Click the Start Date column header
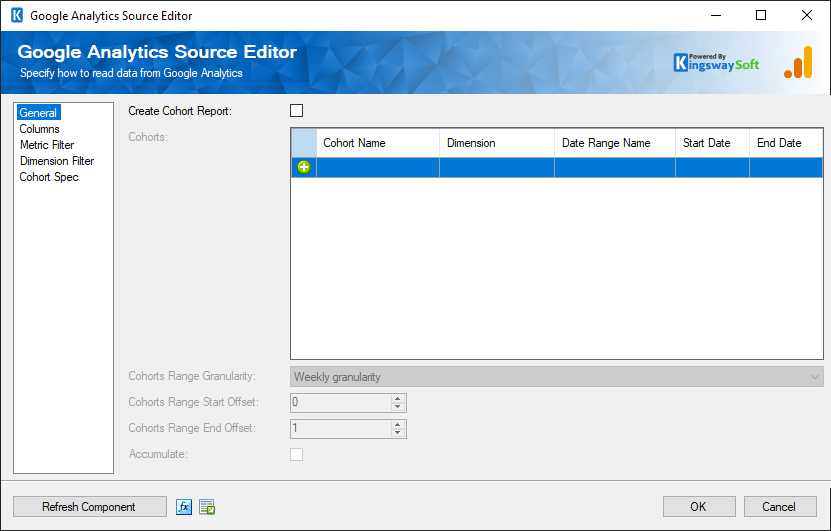831x531 pixels. [x=712, y=143]
